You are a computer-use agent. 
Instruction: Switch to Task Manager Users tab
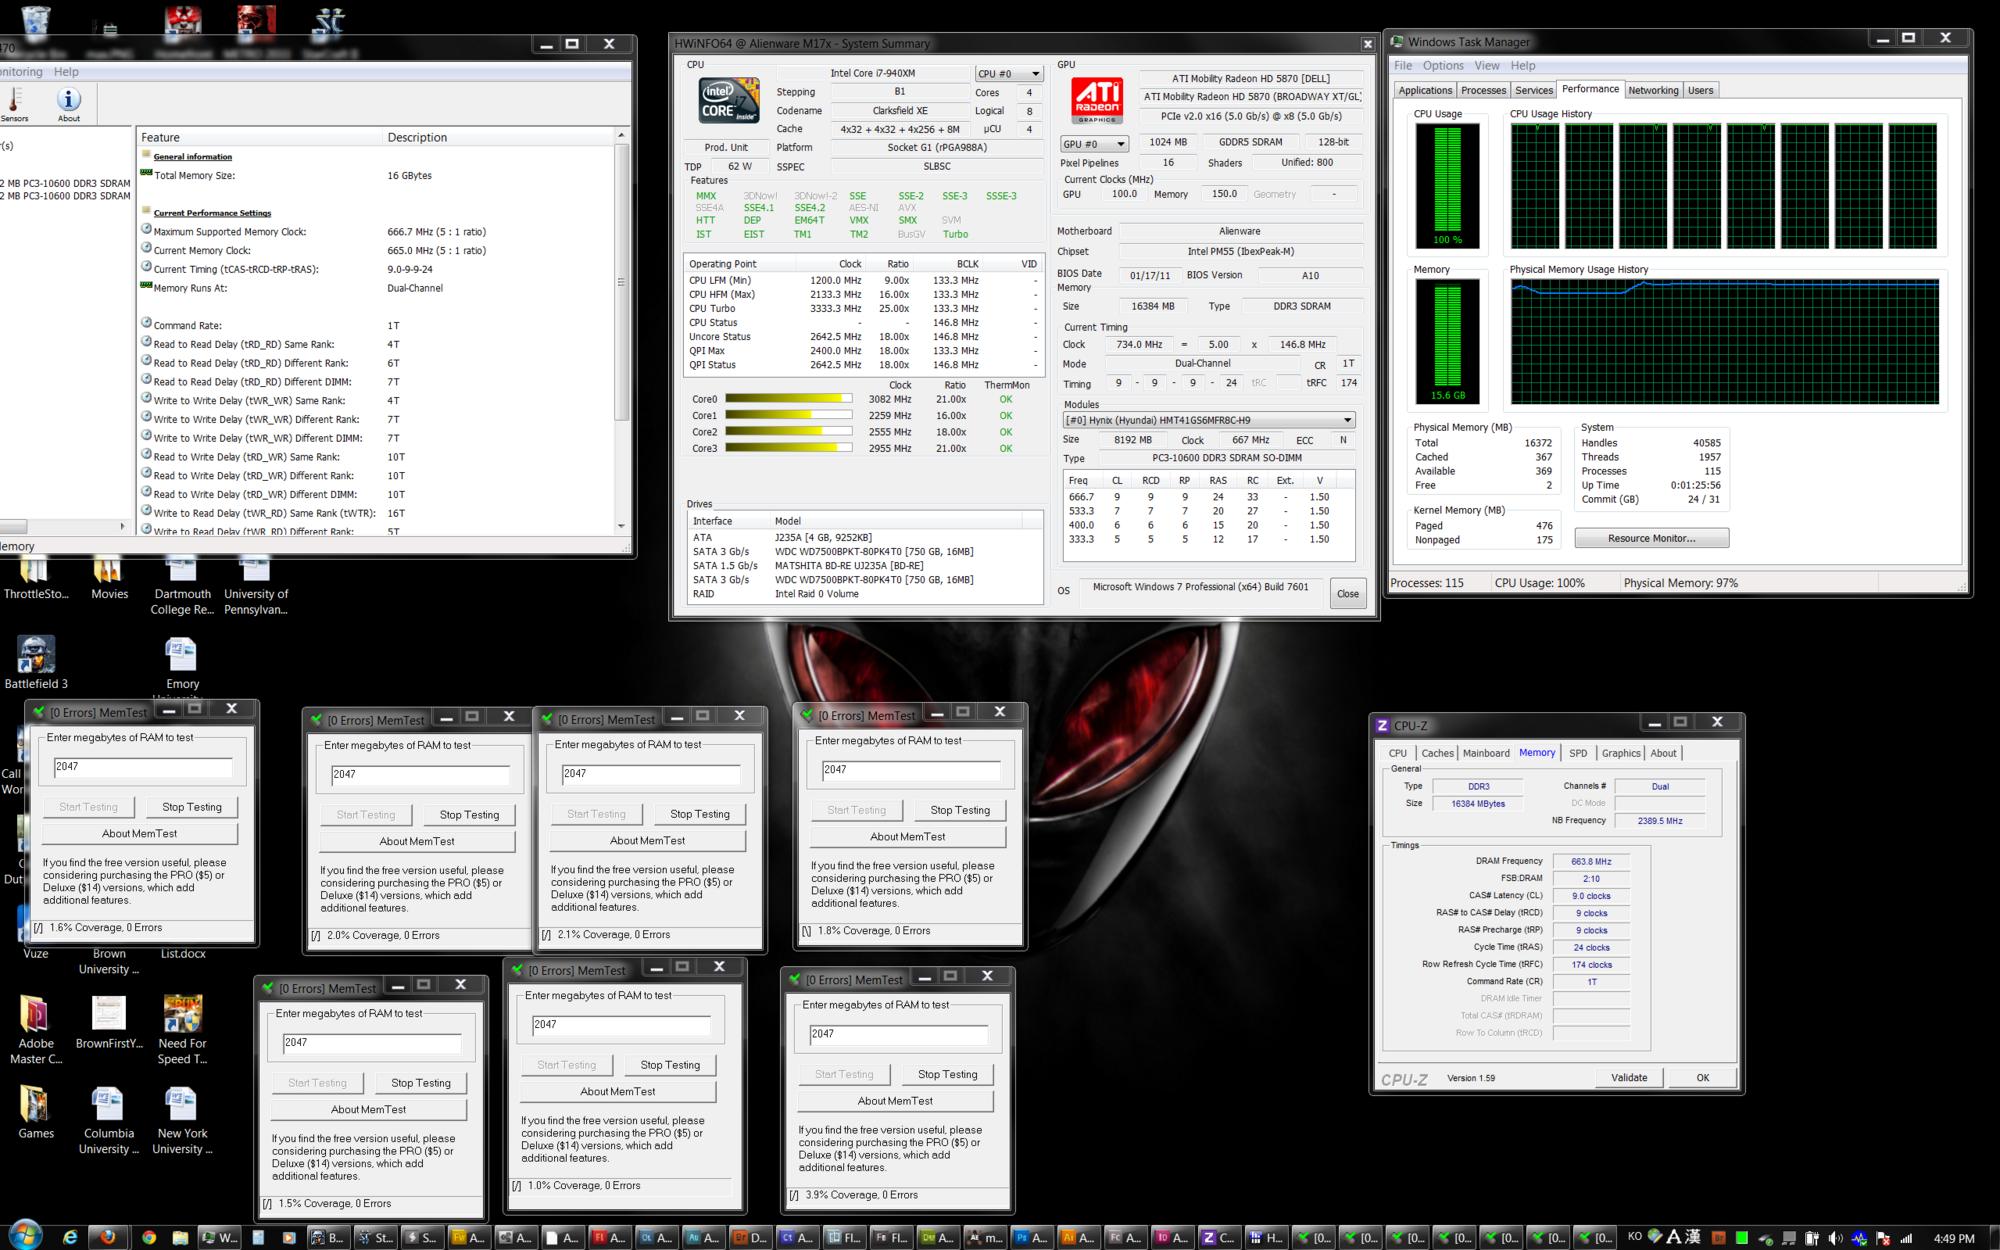click(x=1700, y=90)
